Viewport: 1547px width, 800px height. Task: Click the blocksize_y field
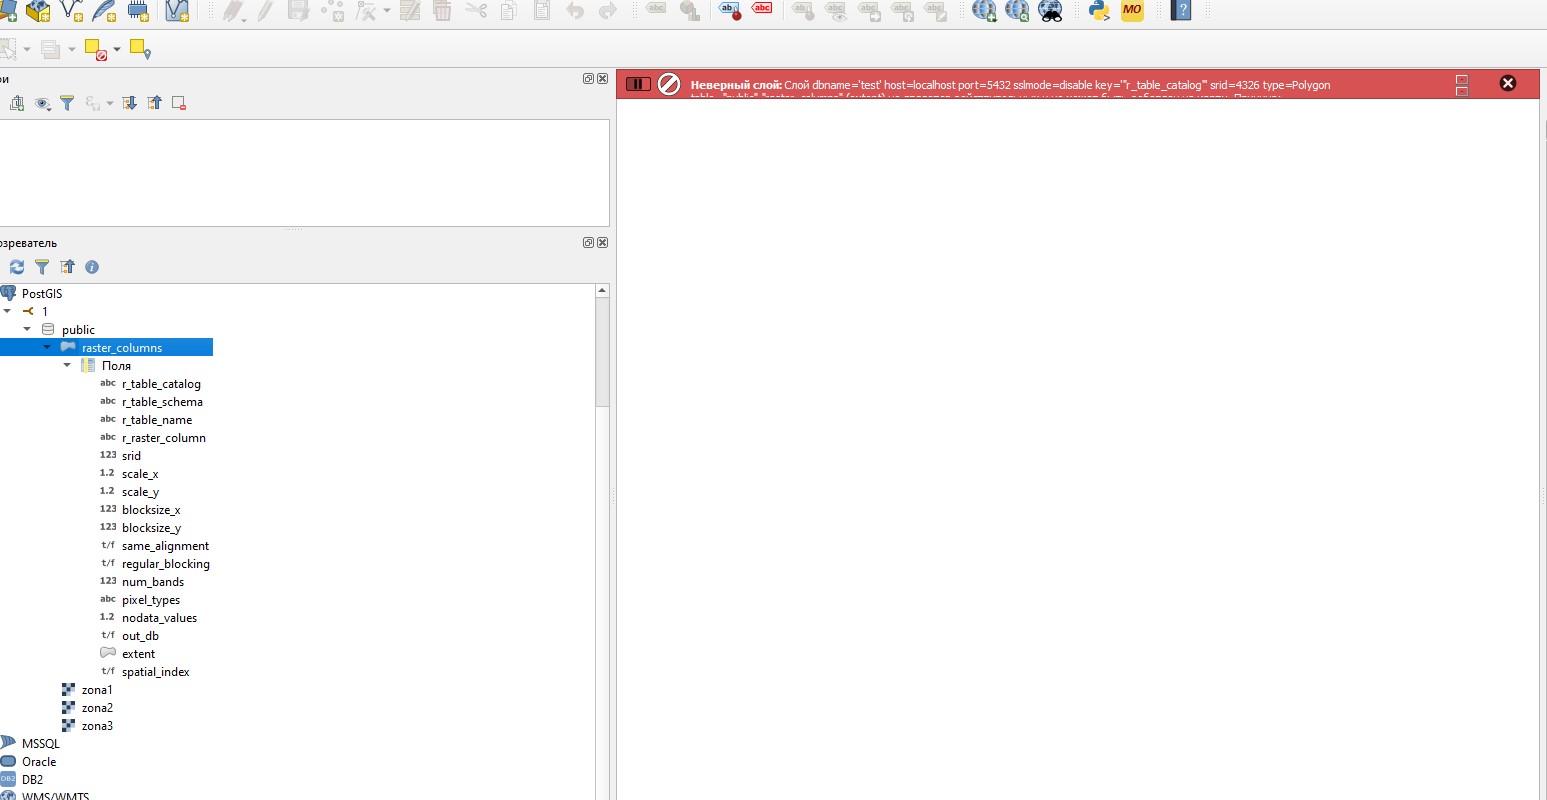pos(151,528)
